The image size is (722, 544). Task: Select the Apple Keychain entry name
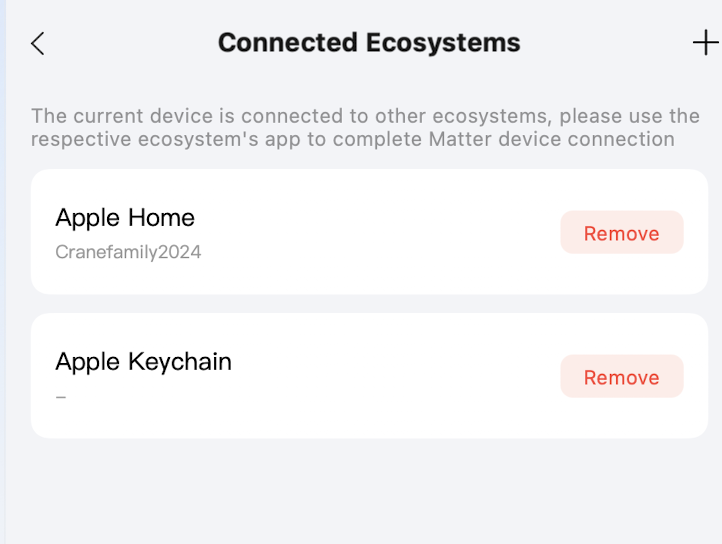point(143,361)
